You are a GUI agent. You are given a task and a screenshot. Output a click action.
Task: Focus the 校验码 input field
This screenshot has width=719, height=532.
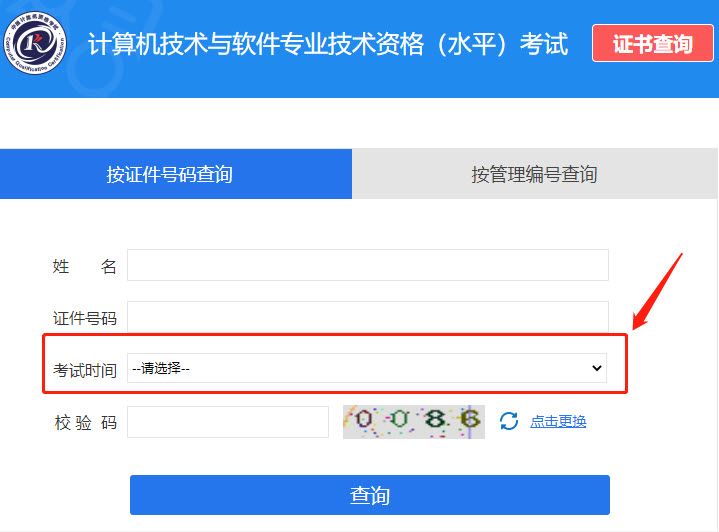(x=228, y=421)
